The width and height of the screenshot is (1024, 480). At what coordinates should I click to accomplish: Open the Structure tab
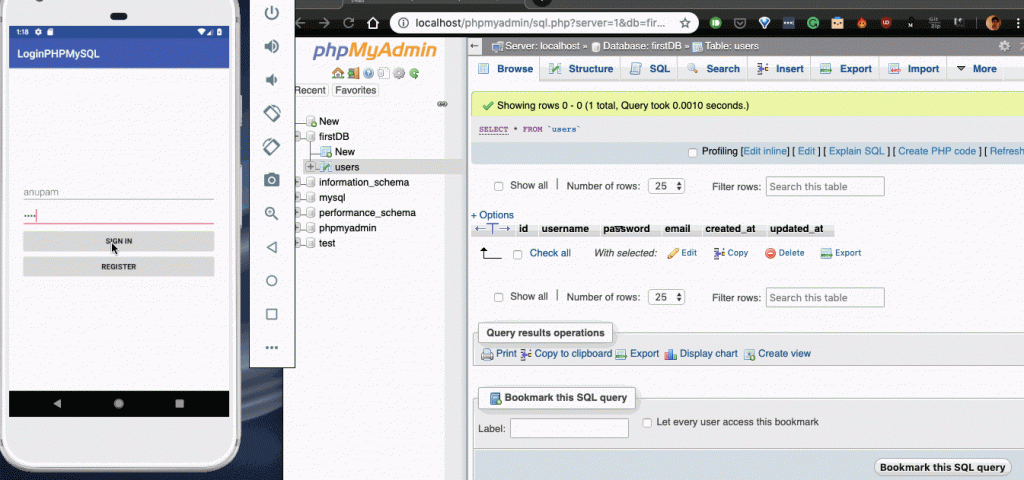pyautogui.click(x=581, y=69)
